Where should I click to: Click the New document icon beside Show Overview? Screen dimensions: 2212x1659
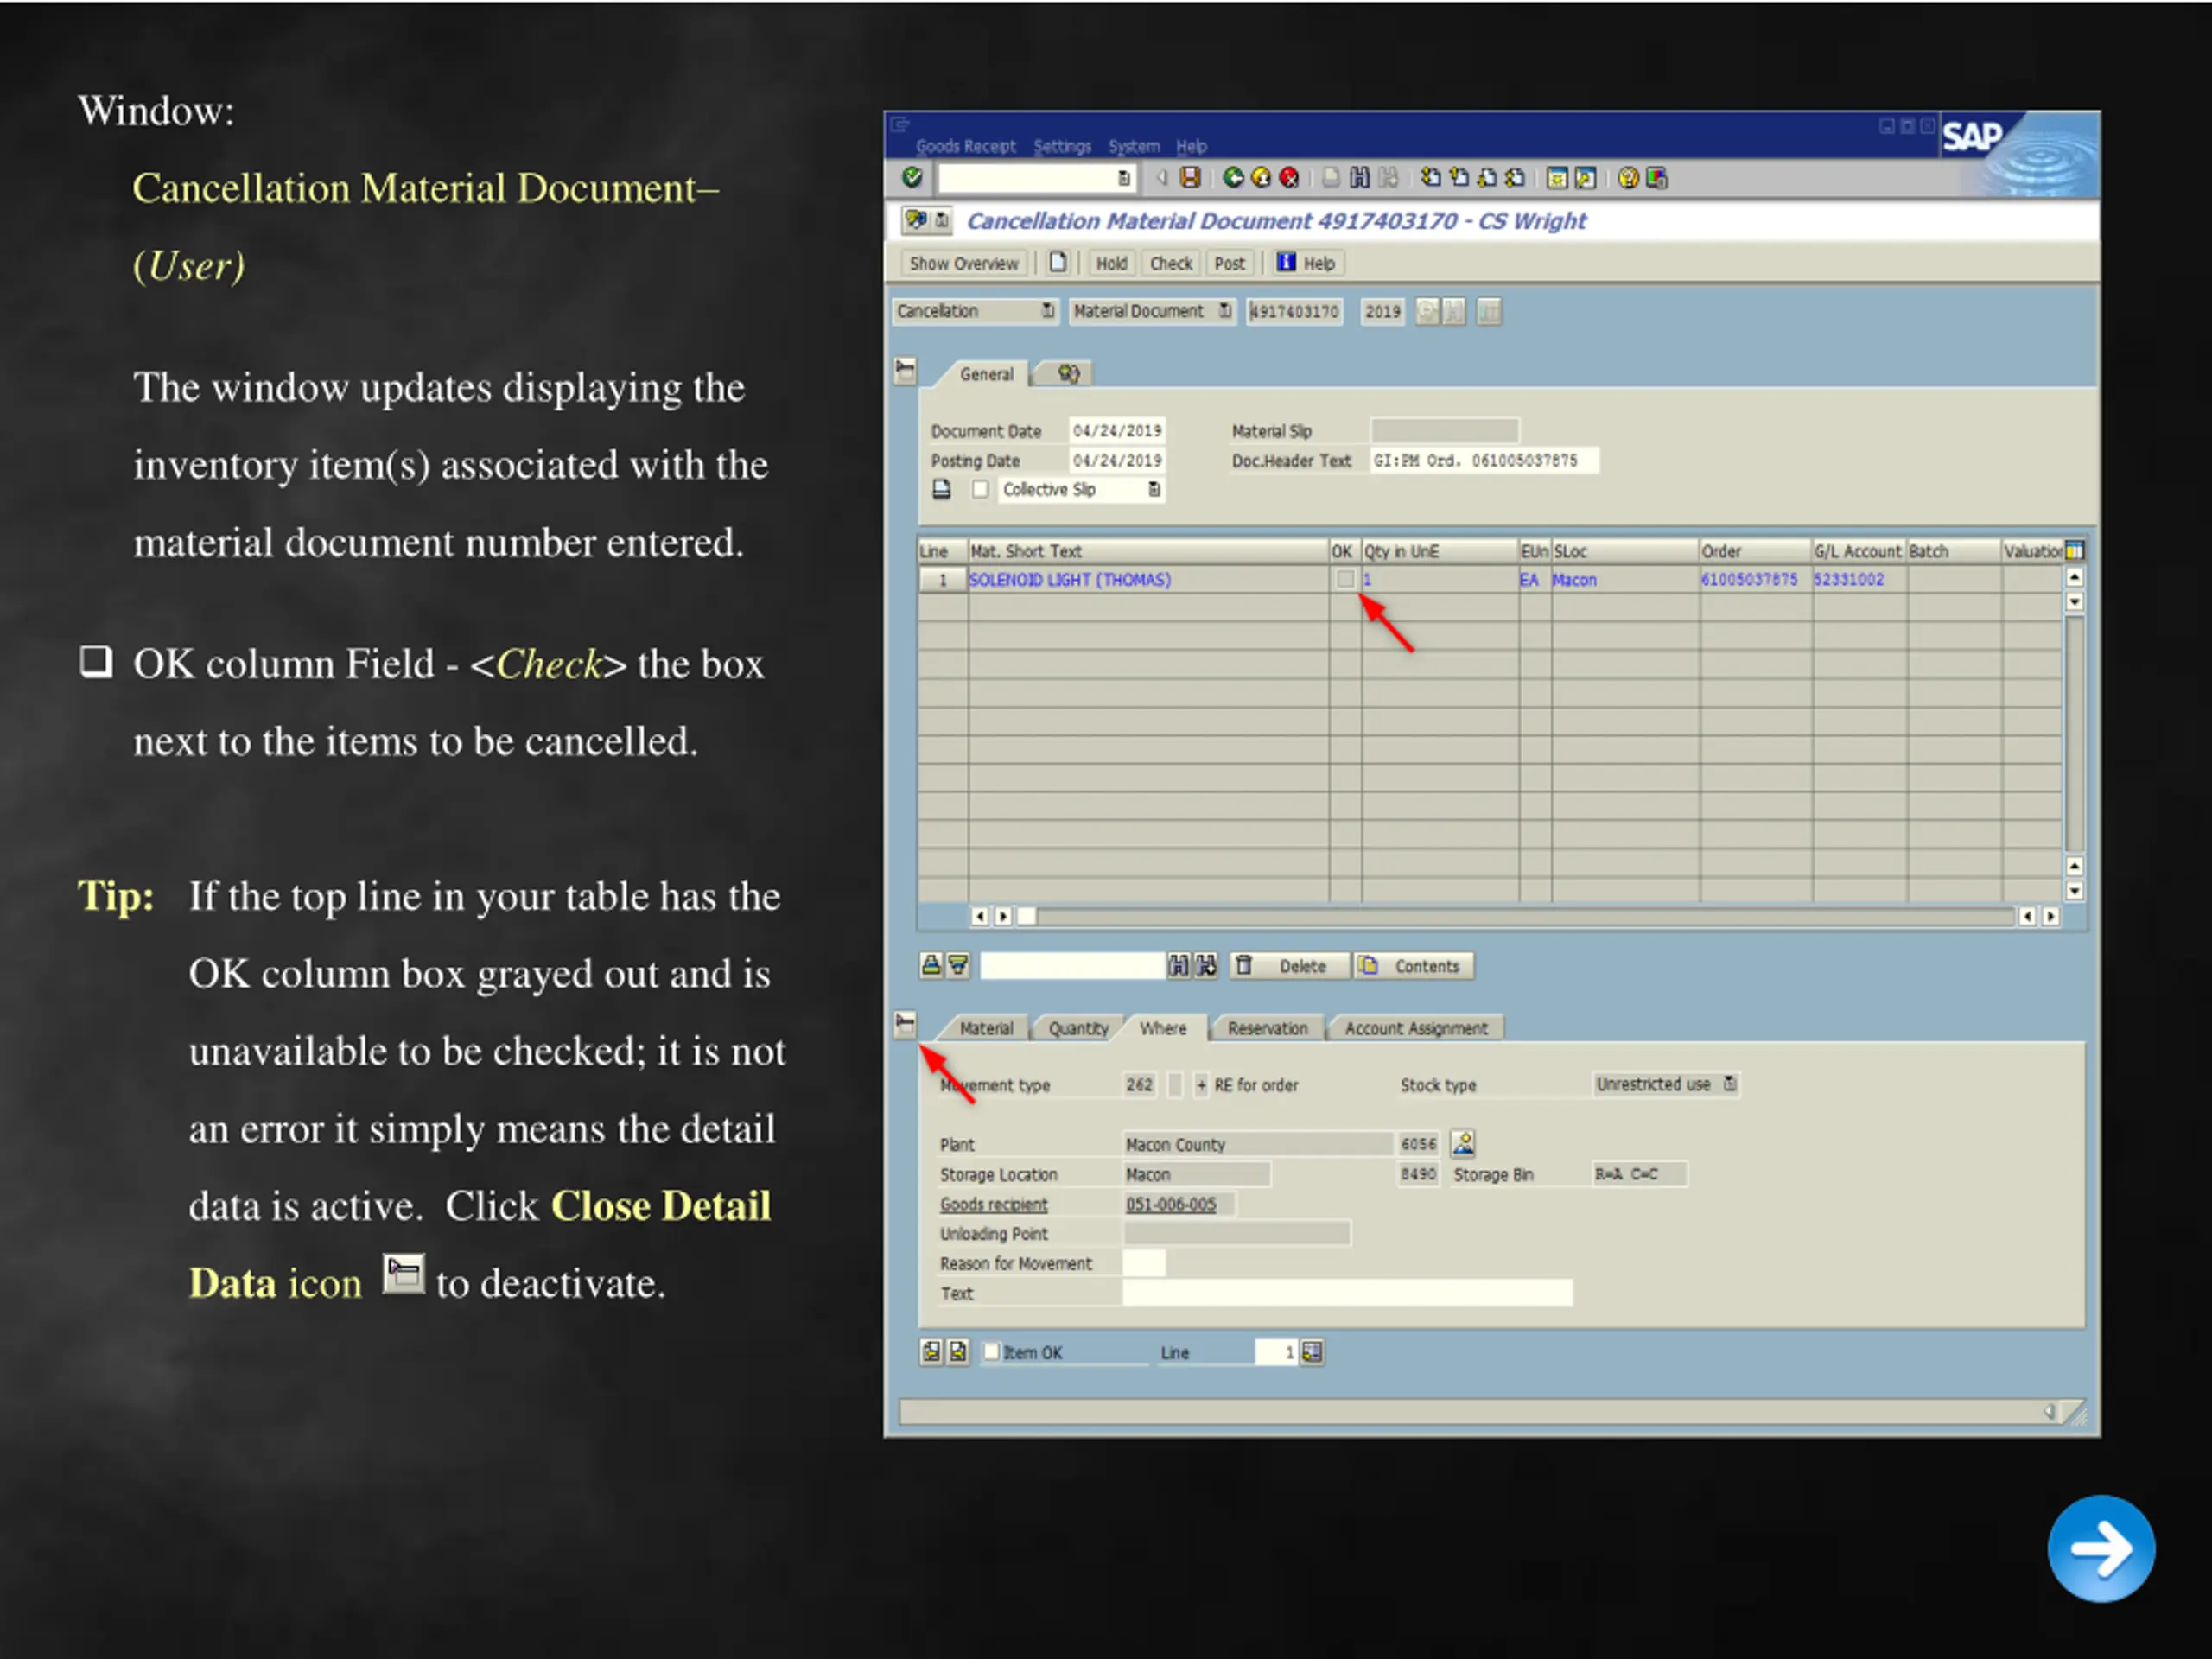[1057, 263]
